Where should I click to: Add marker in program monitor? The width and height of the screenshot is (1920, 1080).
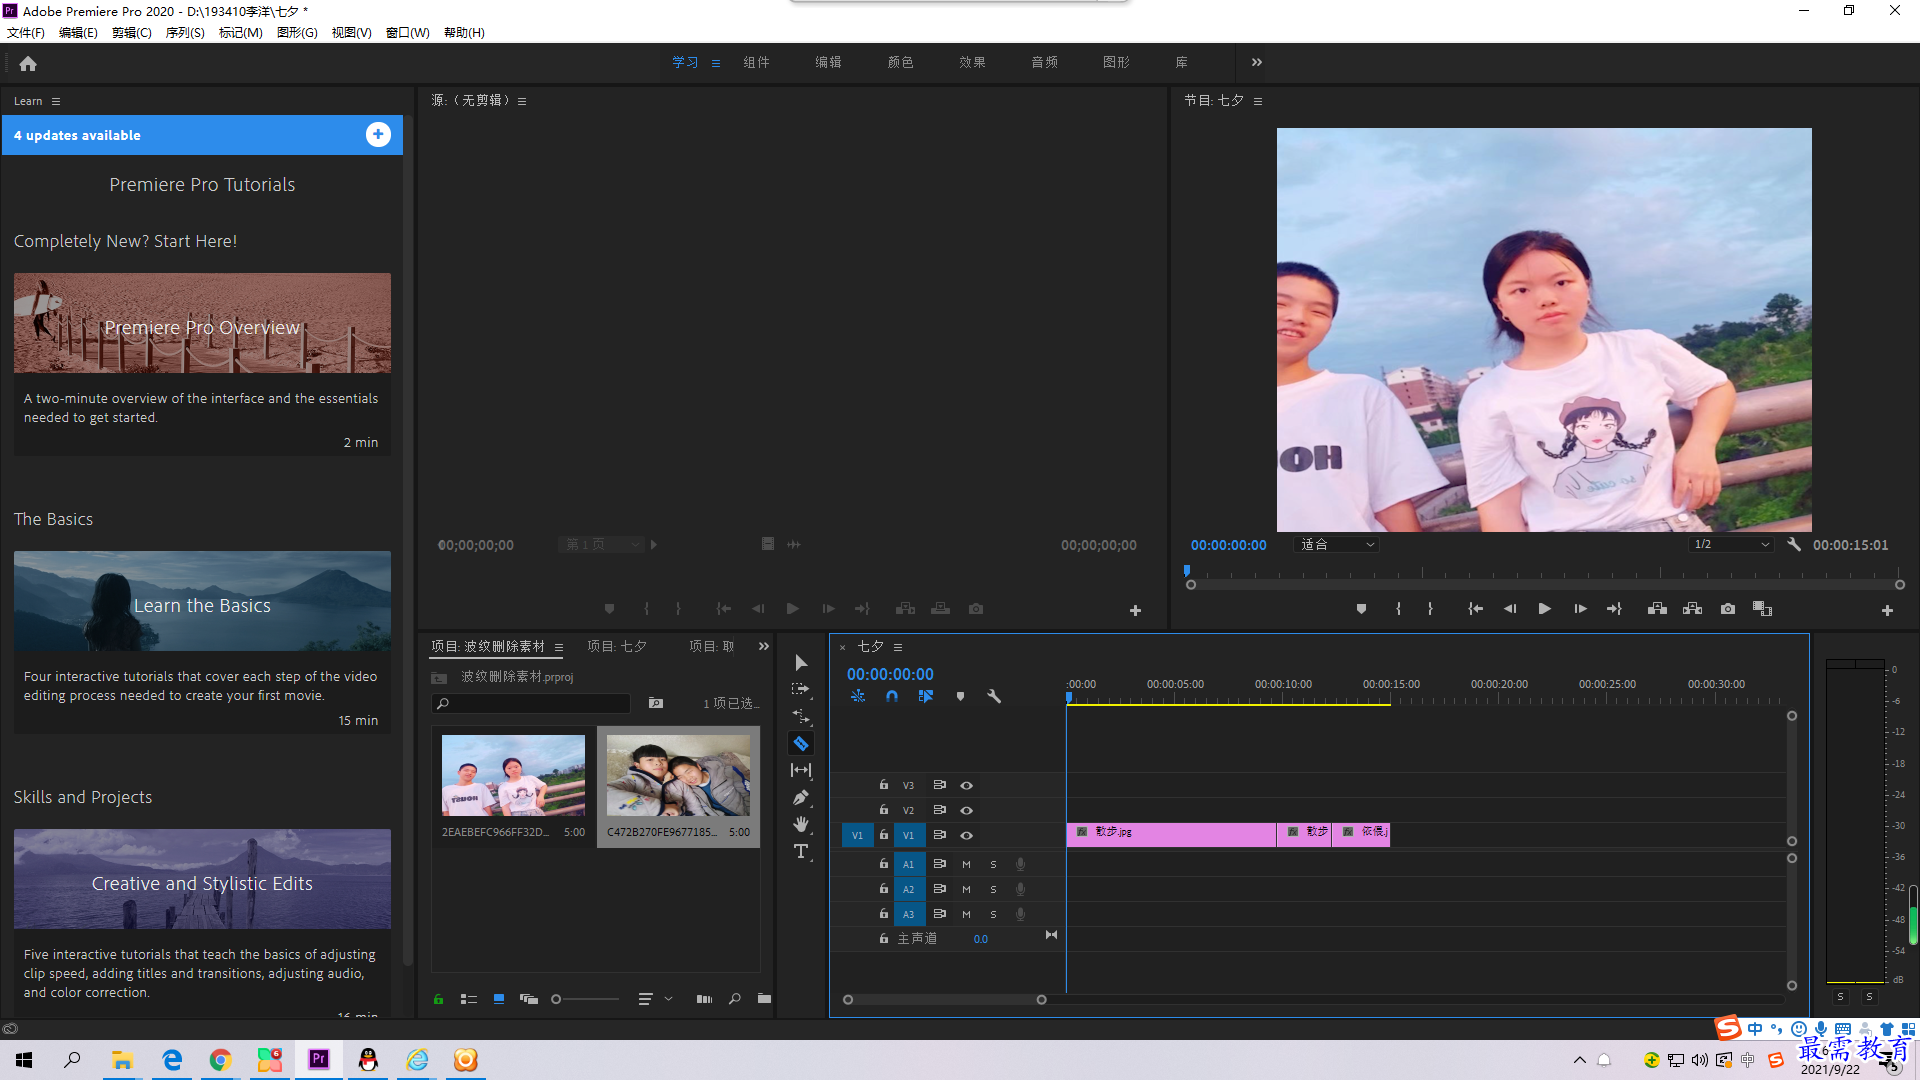1361,609
